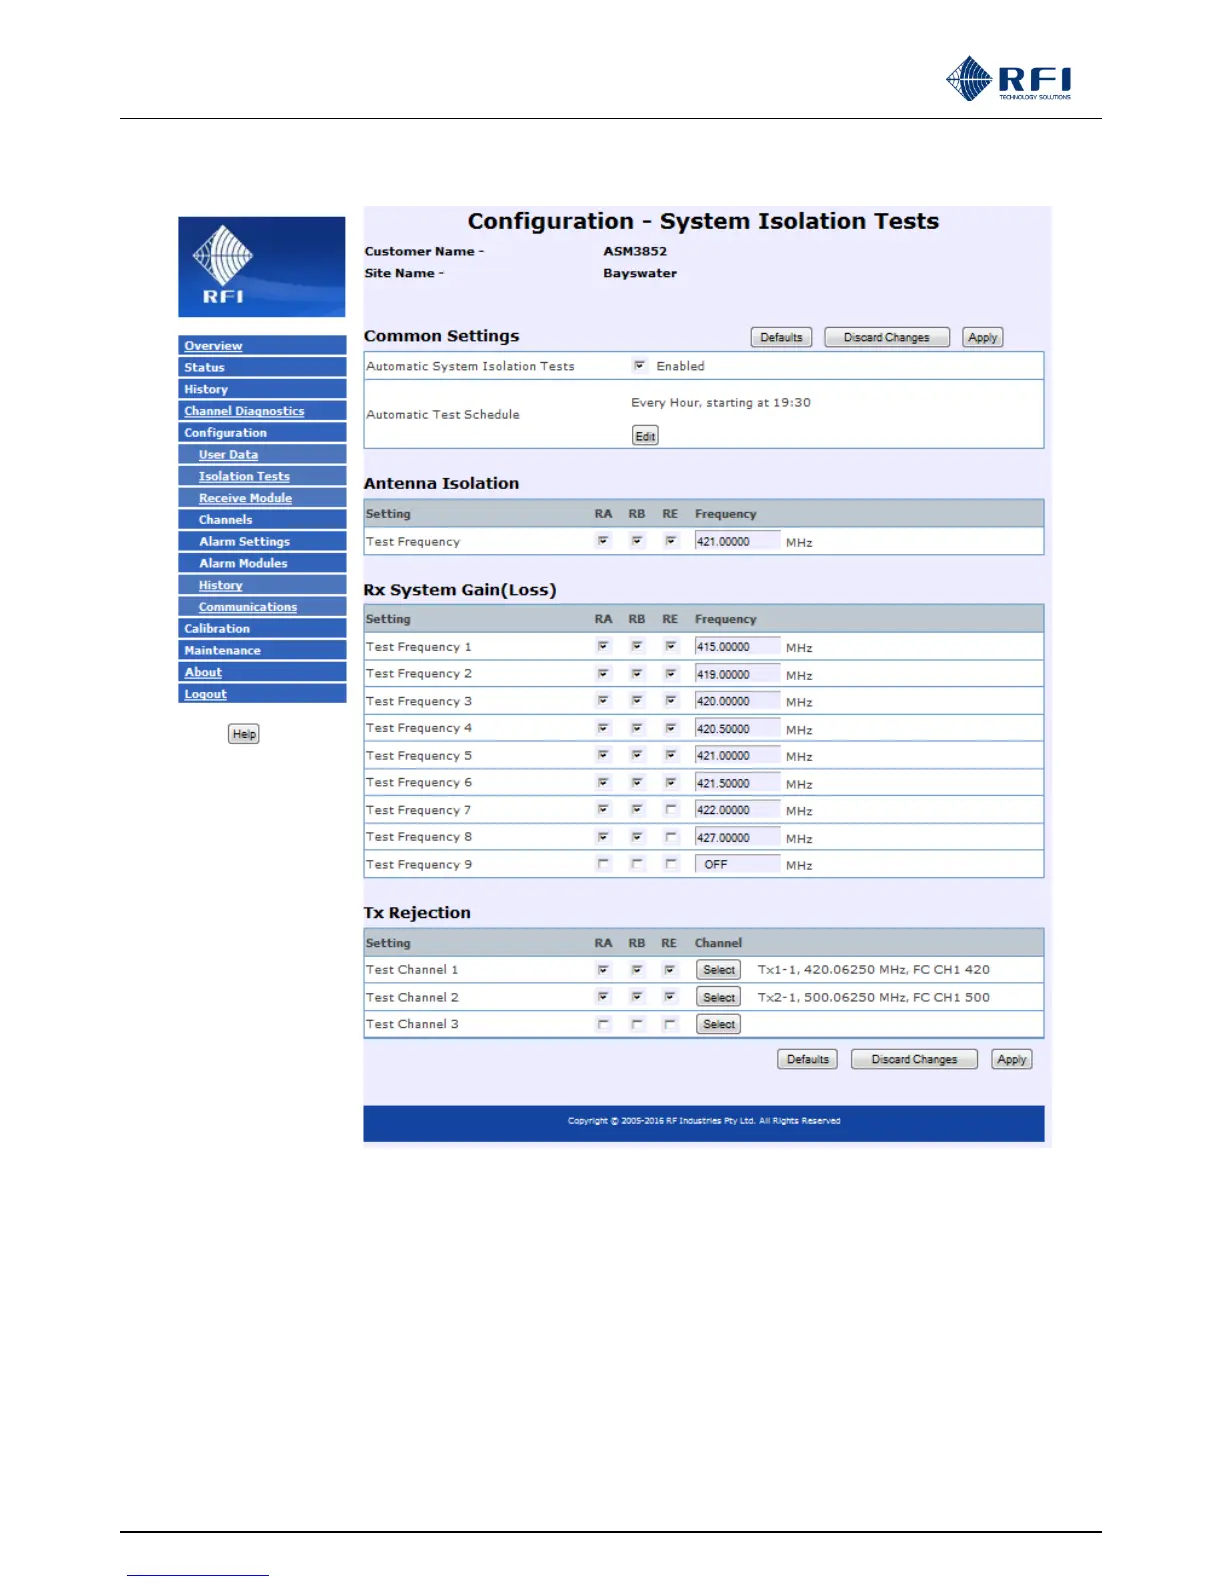This screenshot has width=1224, height=1584.
Task: Open the About page link
Action: click(203, 672)
